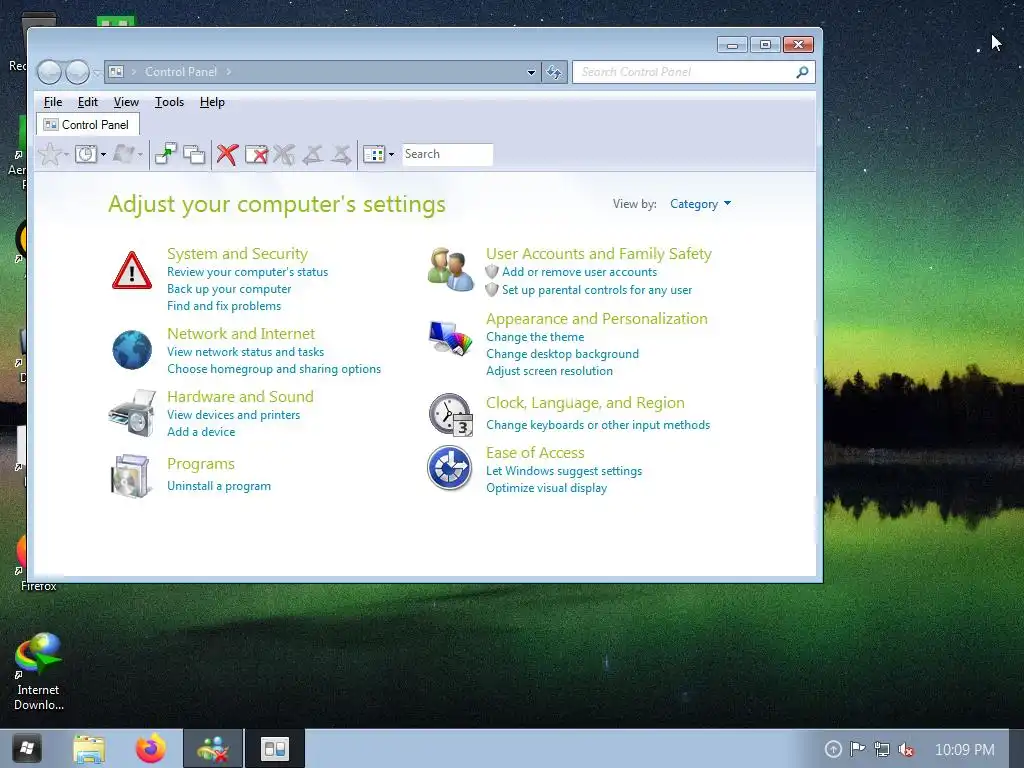Click the clock showing 10:09 PM
This screenshot has height=768, width=1024.
(964, 750)
